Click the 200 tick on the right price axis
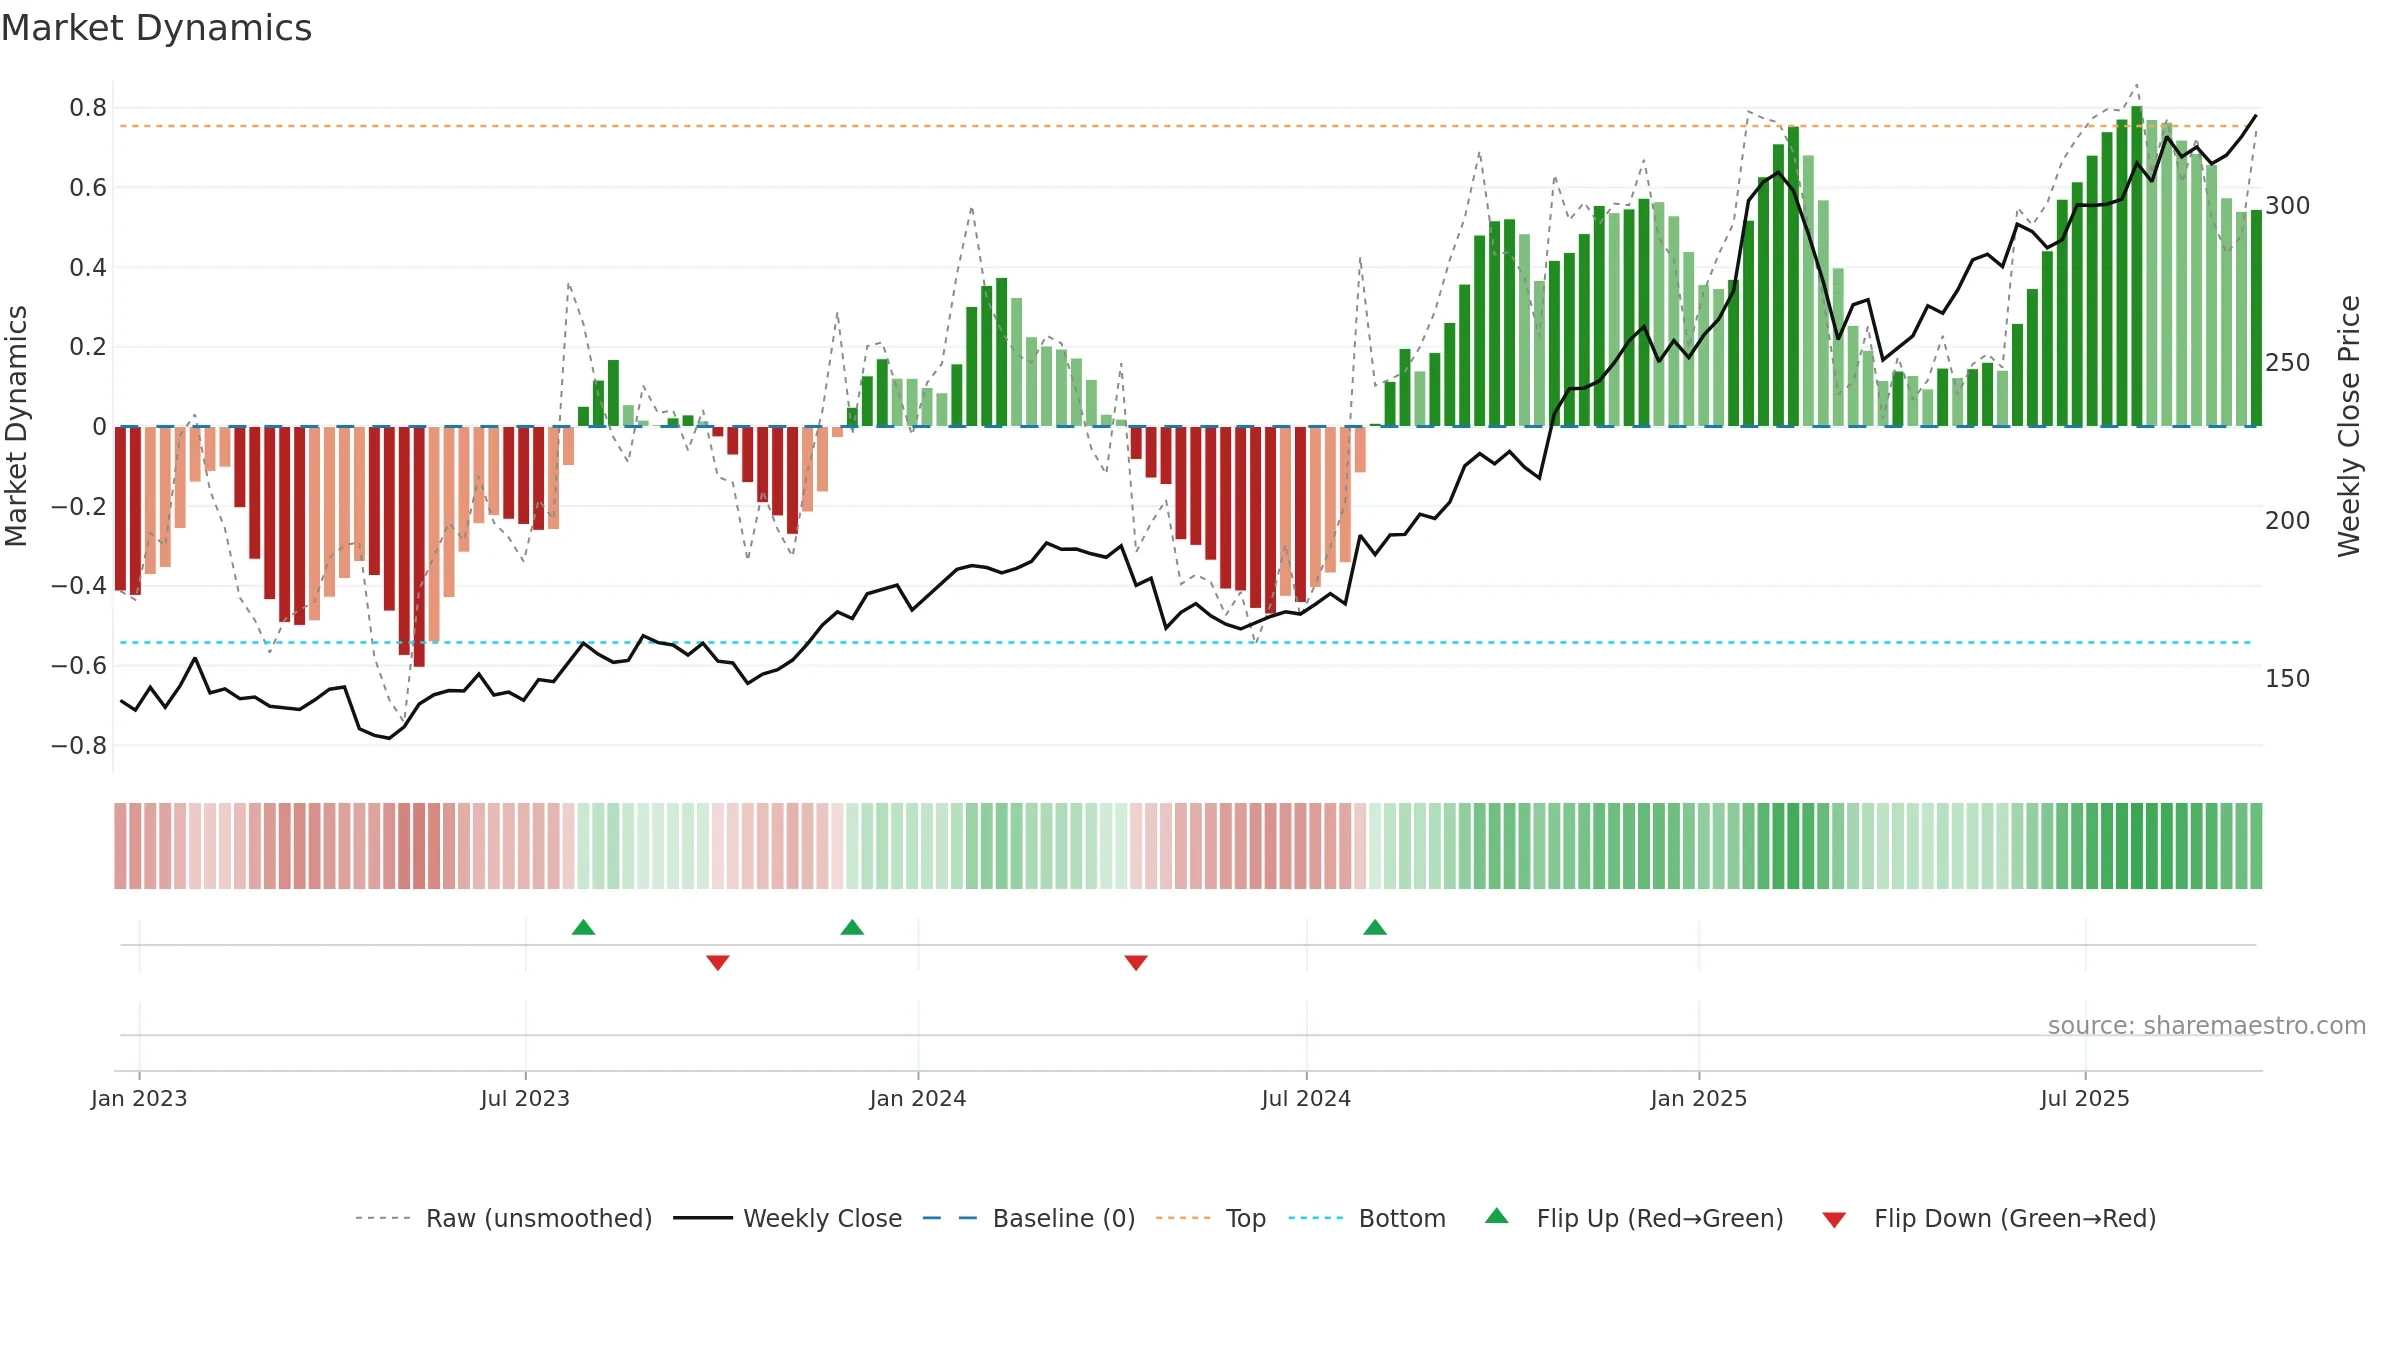The image size is (2400, 1350). pos(2288,520)
